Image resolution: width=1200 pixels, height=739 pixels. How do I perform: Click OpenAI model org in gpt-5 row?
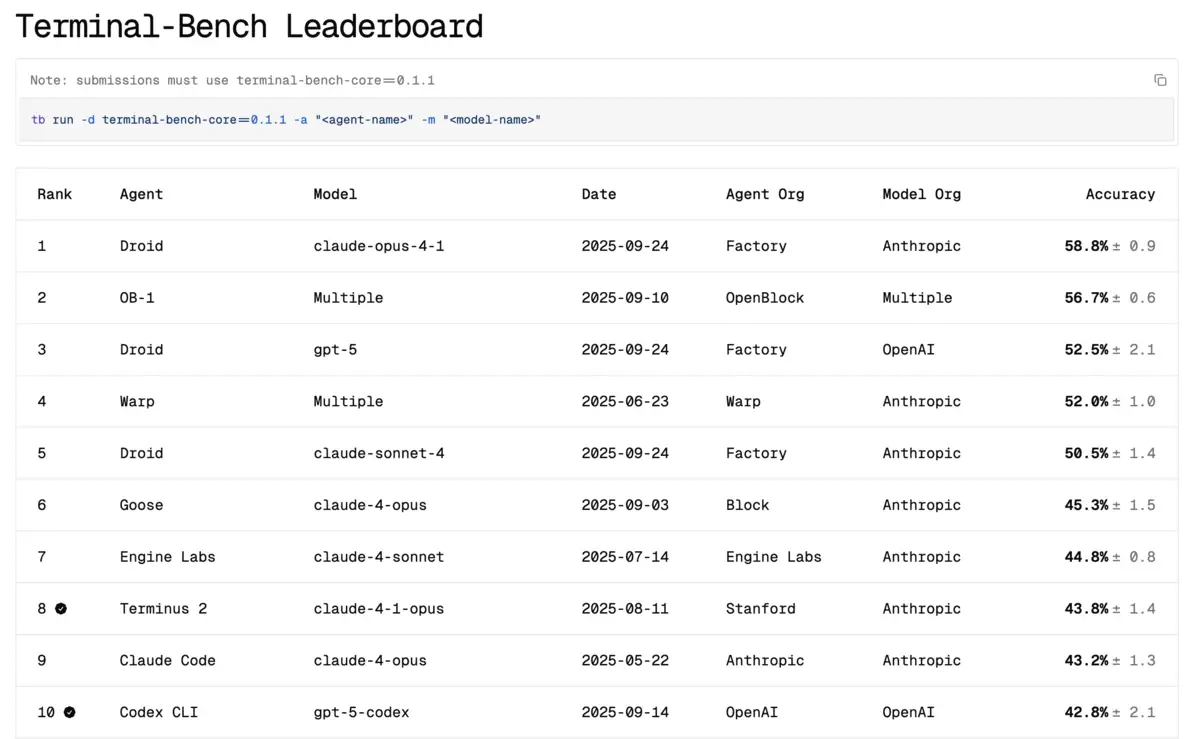908,350
